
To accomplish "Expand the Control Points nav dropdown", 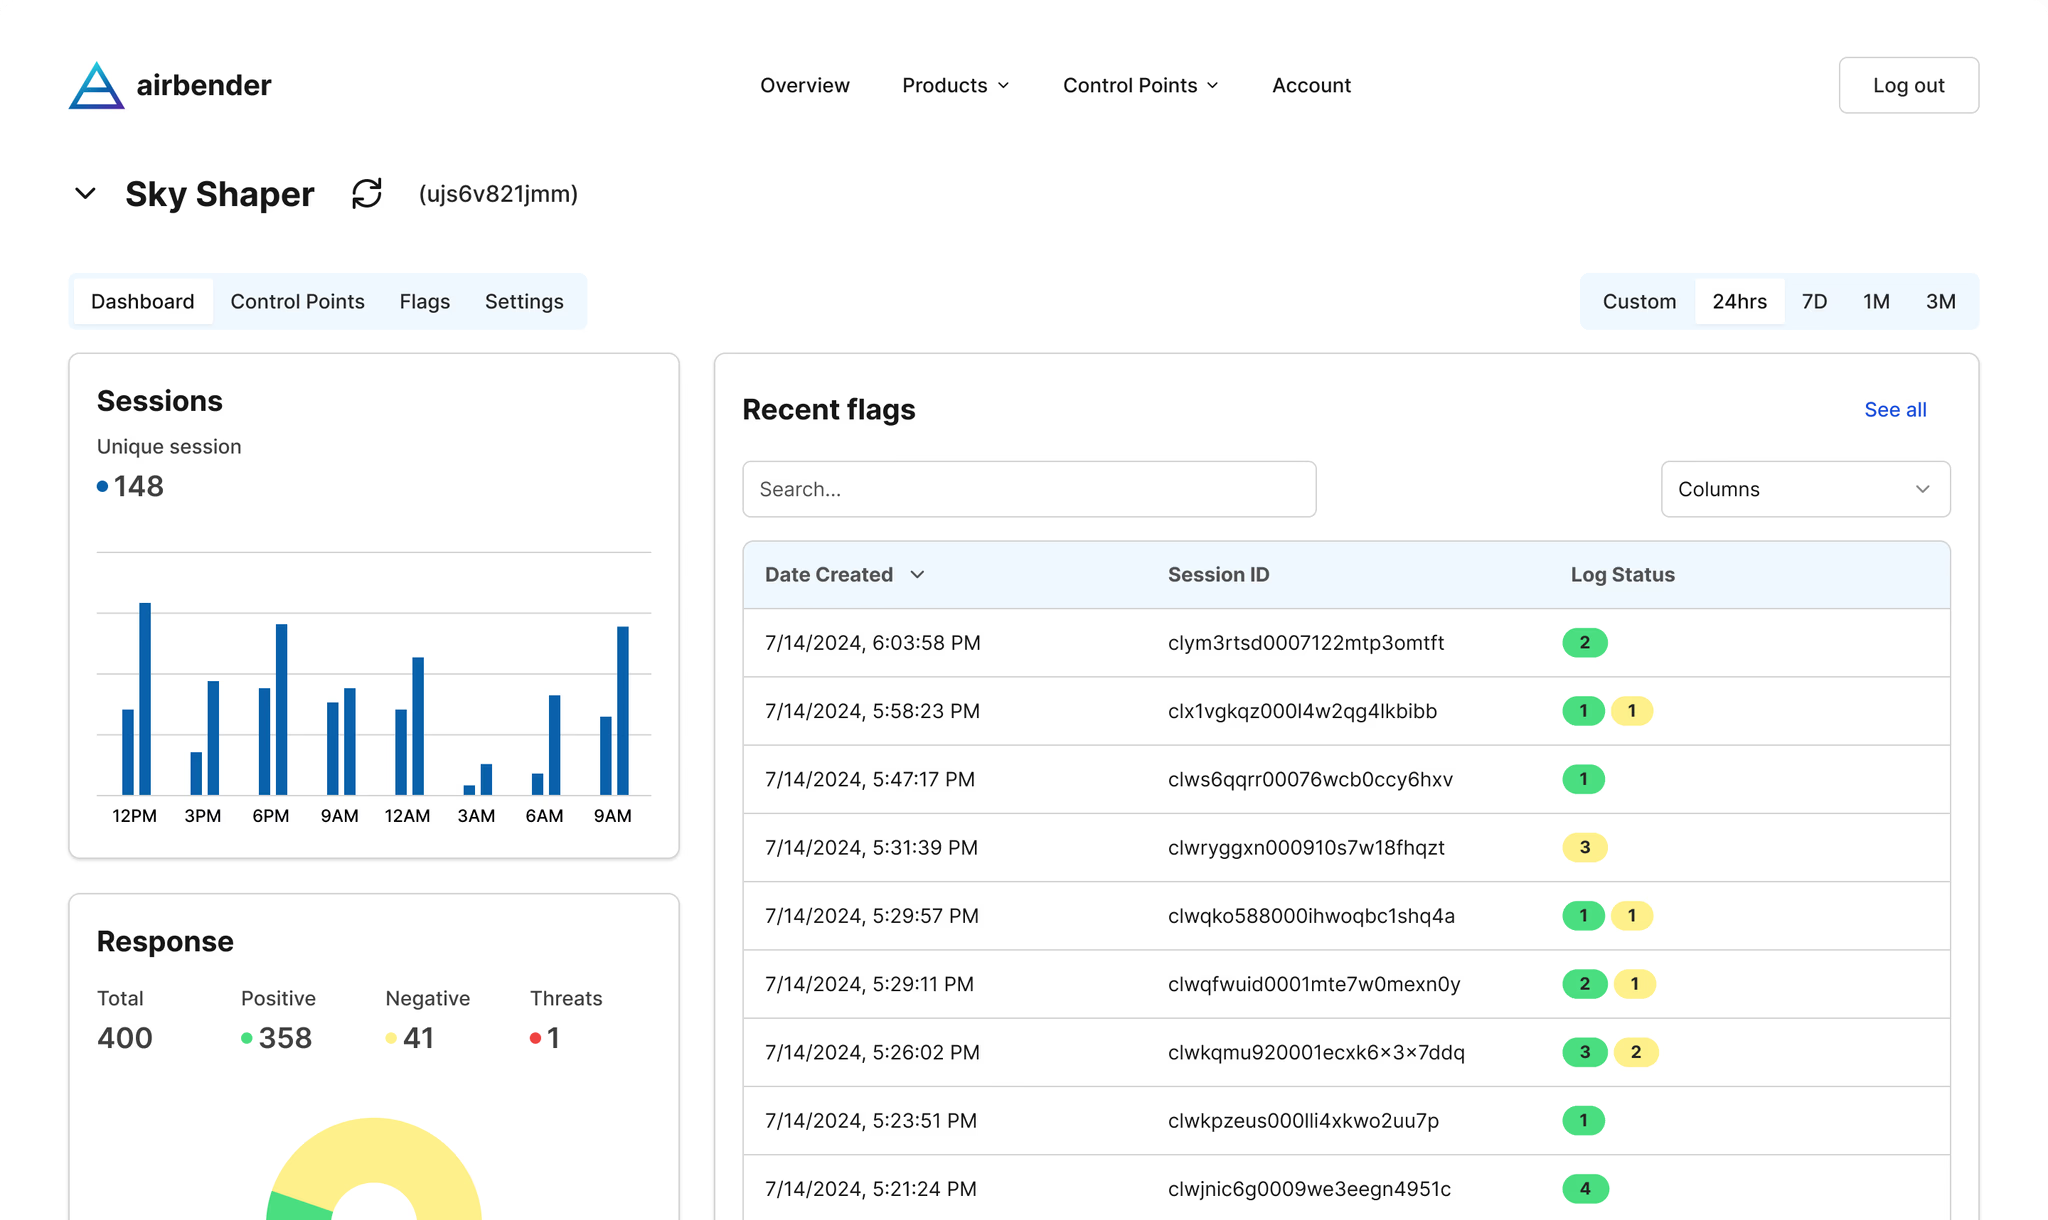I will 1140,86.
